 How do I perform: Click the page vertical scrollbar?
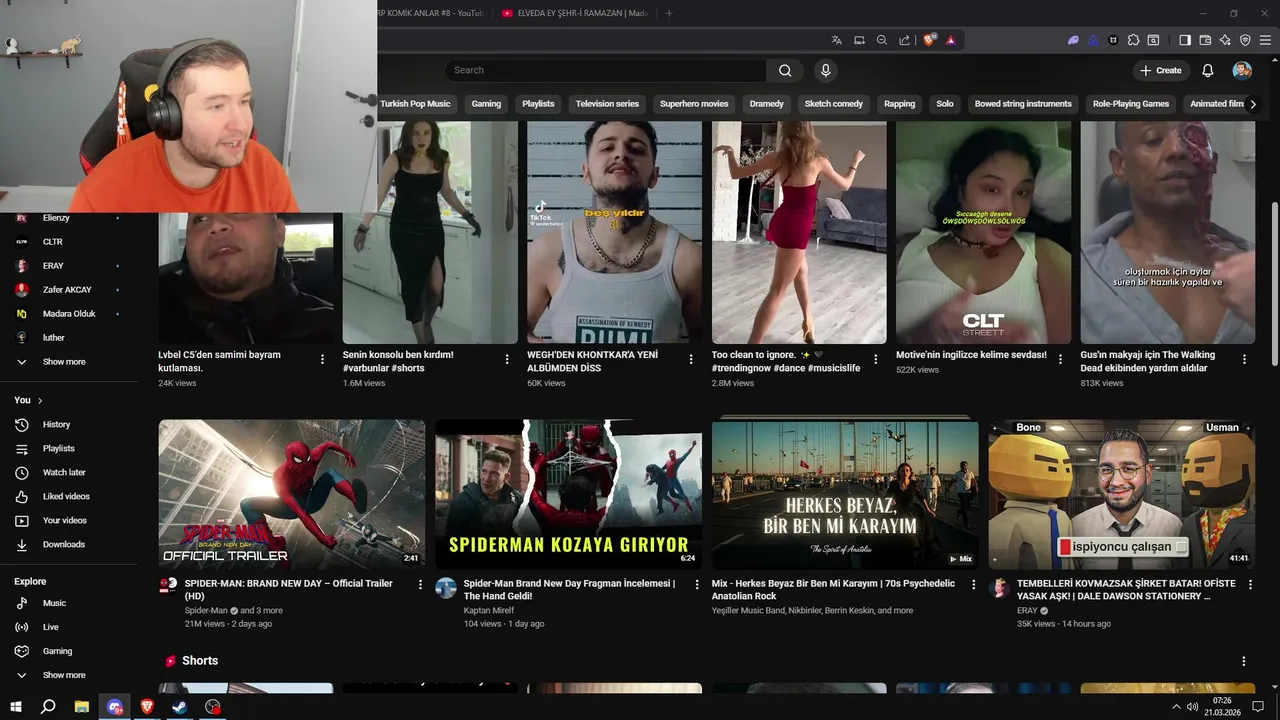(1274, 284)
